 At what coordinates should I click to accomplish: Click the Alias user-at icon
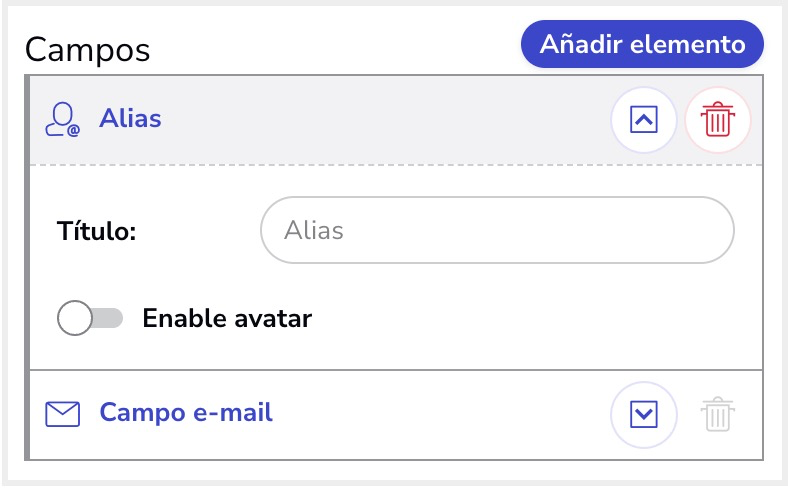(62, 120)
